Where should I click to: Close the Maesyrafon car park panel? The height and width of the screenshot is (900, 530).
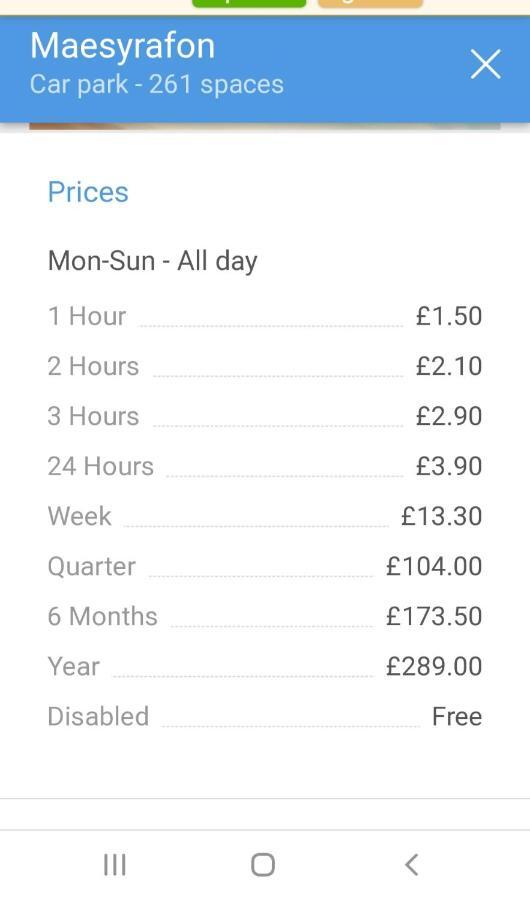[485, 64]
